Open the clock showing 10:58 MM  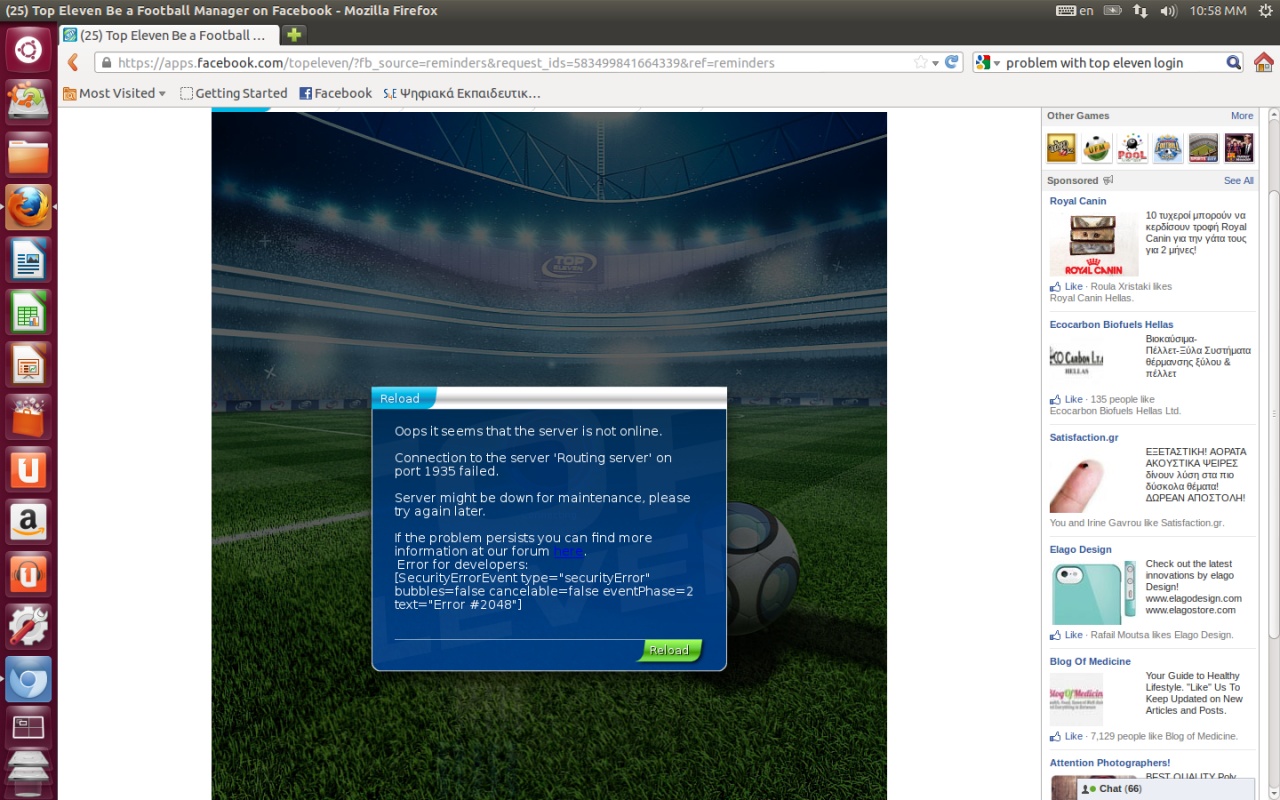tap(1218, 11)
